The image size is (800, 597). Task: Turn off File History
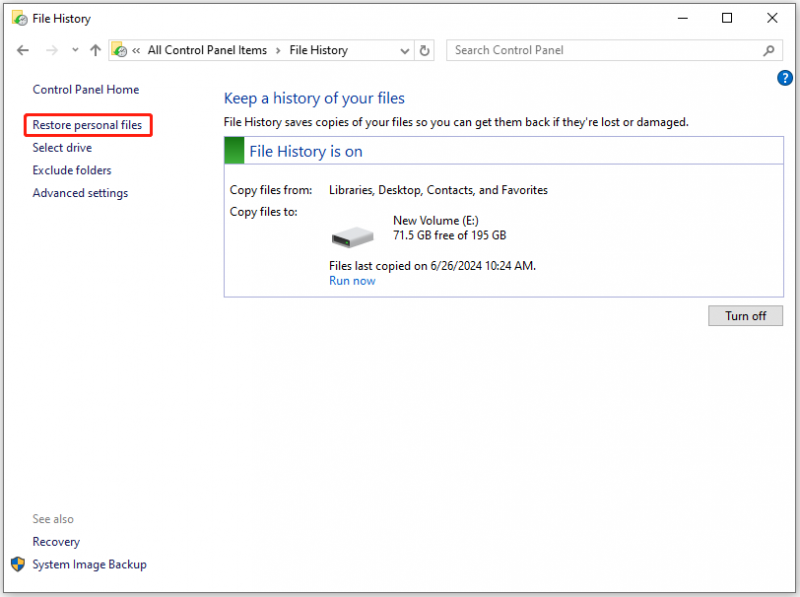pyautogui.click(x=745, y=316)
